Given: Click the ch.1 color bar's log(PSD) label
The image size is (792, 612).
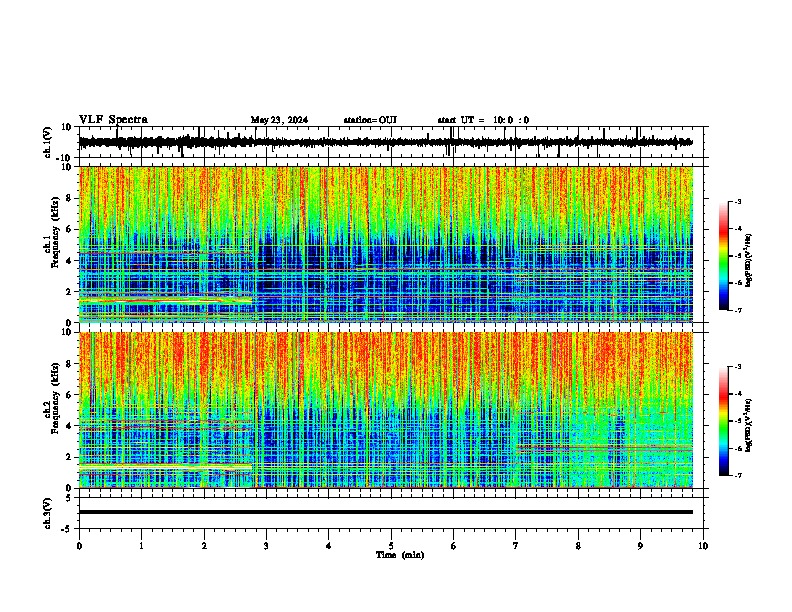Looking at the screenshot, I should tap(749, 261).
